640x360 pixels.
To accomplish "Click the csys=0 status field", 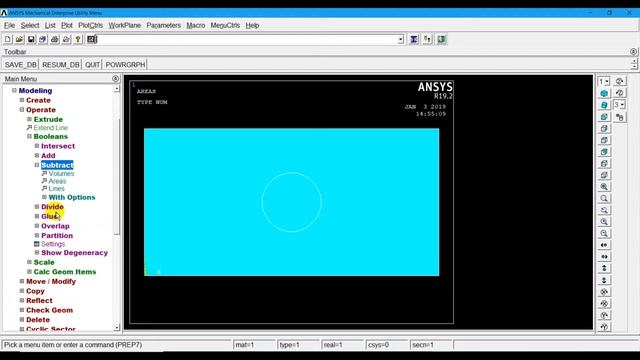I will click(x=386, y=345).
